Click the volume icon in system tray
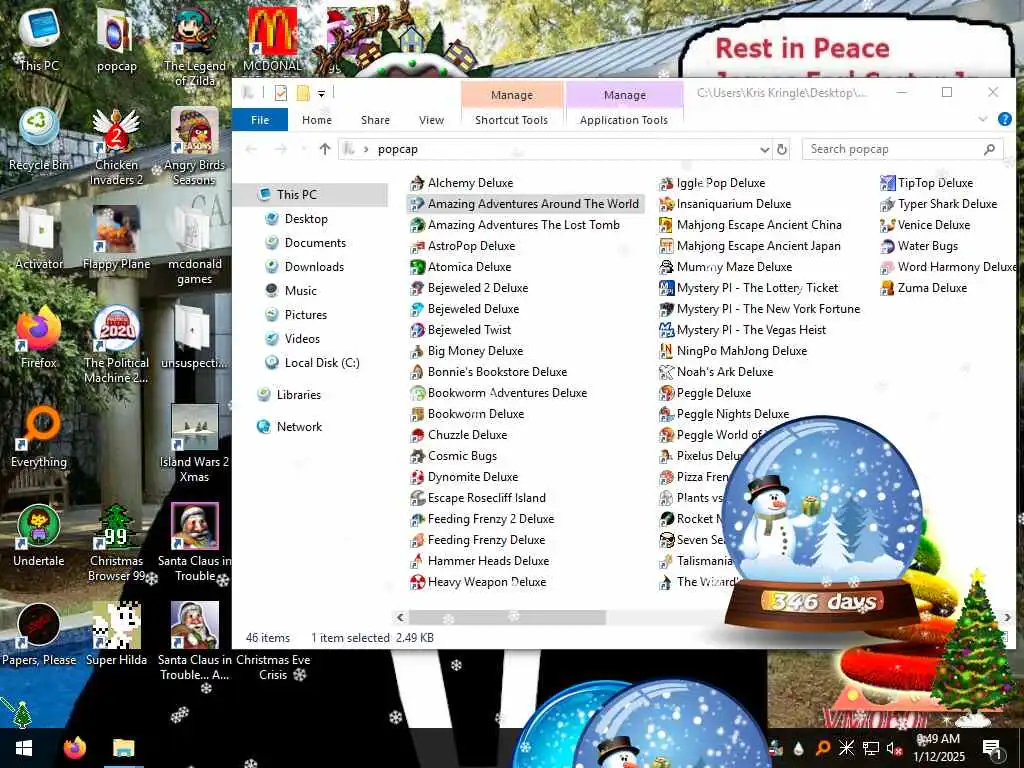The height and width of the screenshot is (768, 1024). [x=893, y=748]
